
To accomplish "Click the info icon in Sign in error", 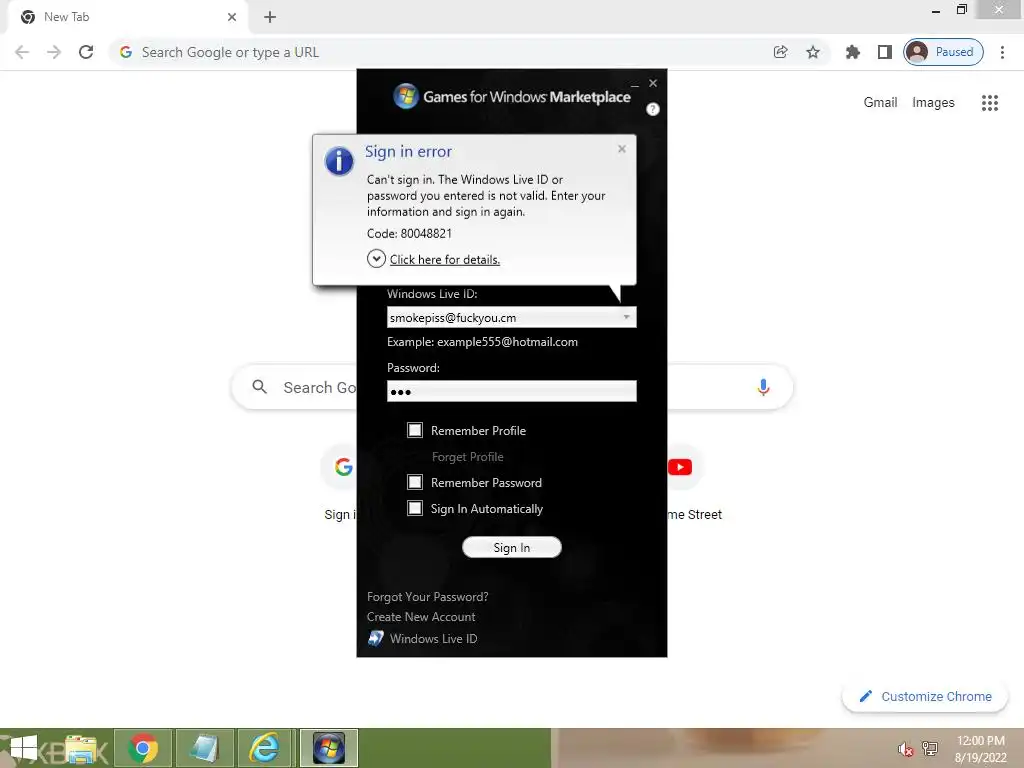I will (339, 161).
